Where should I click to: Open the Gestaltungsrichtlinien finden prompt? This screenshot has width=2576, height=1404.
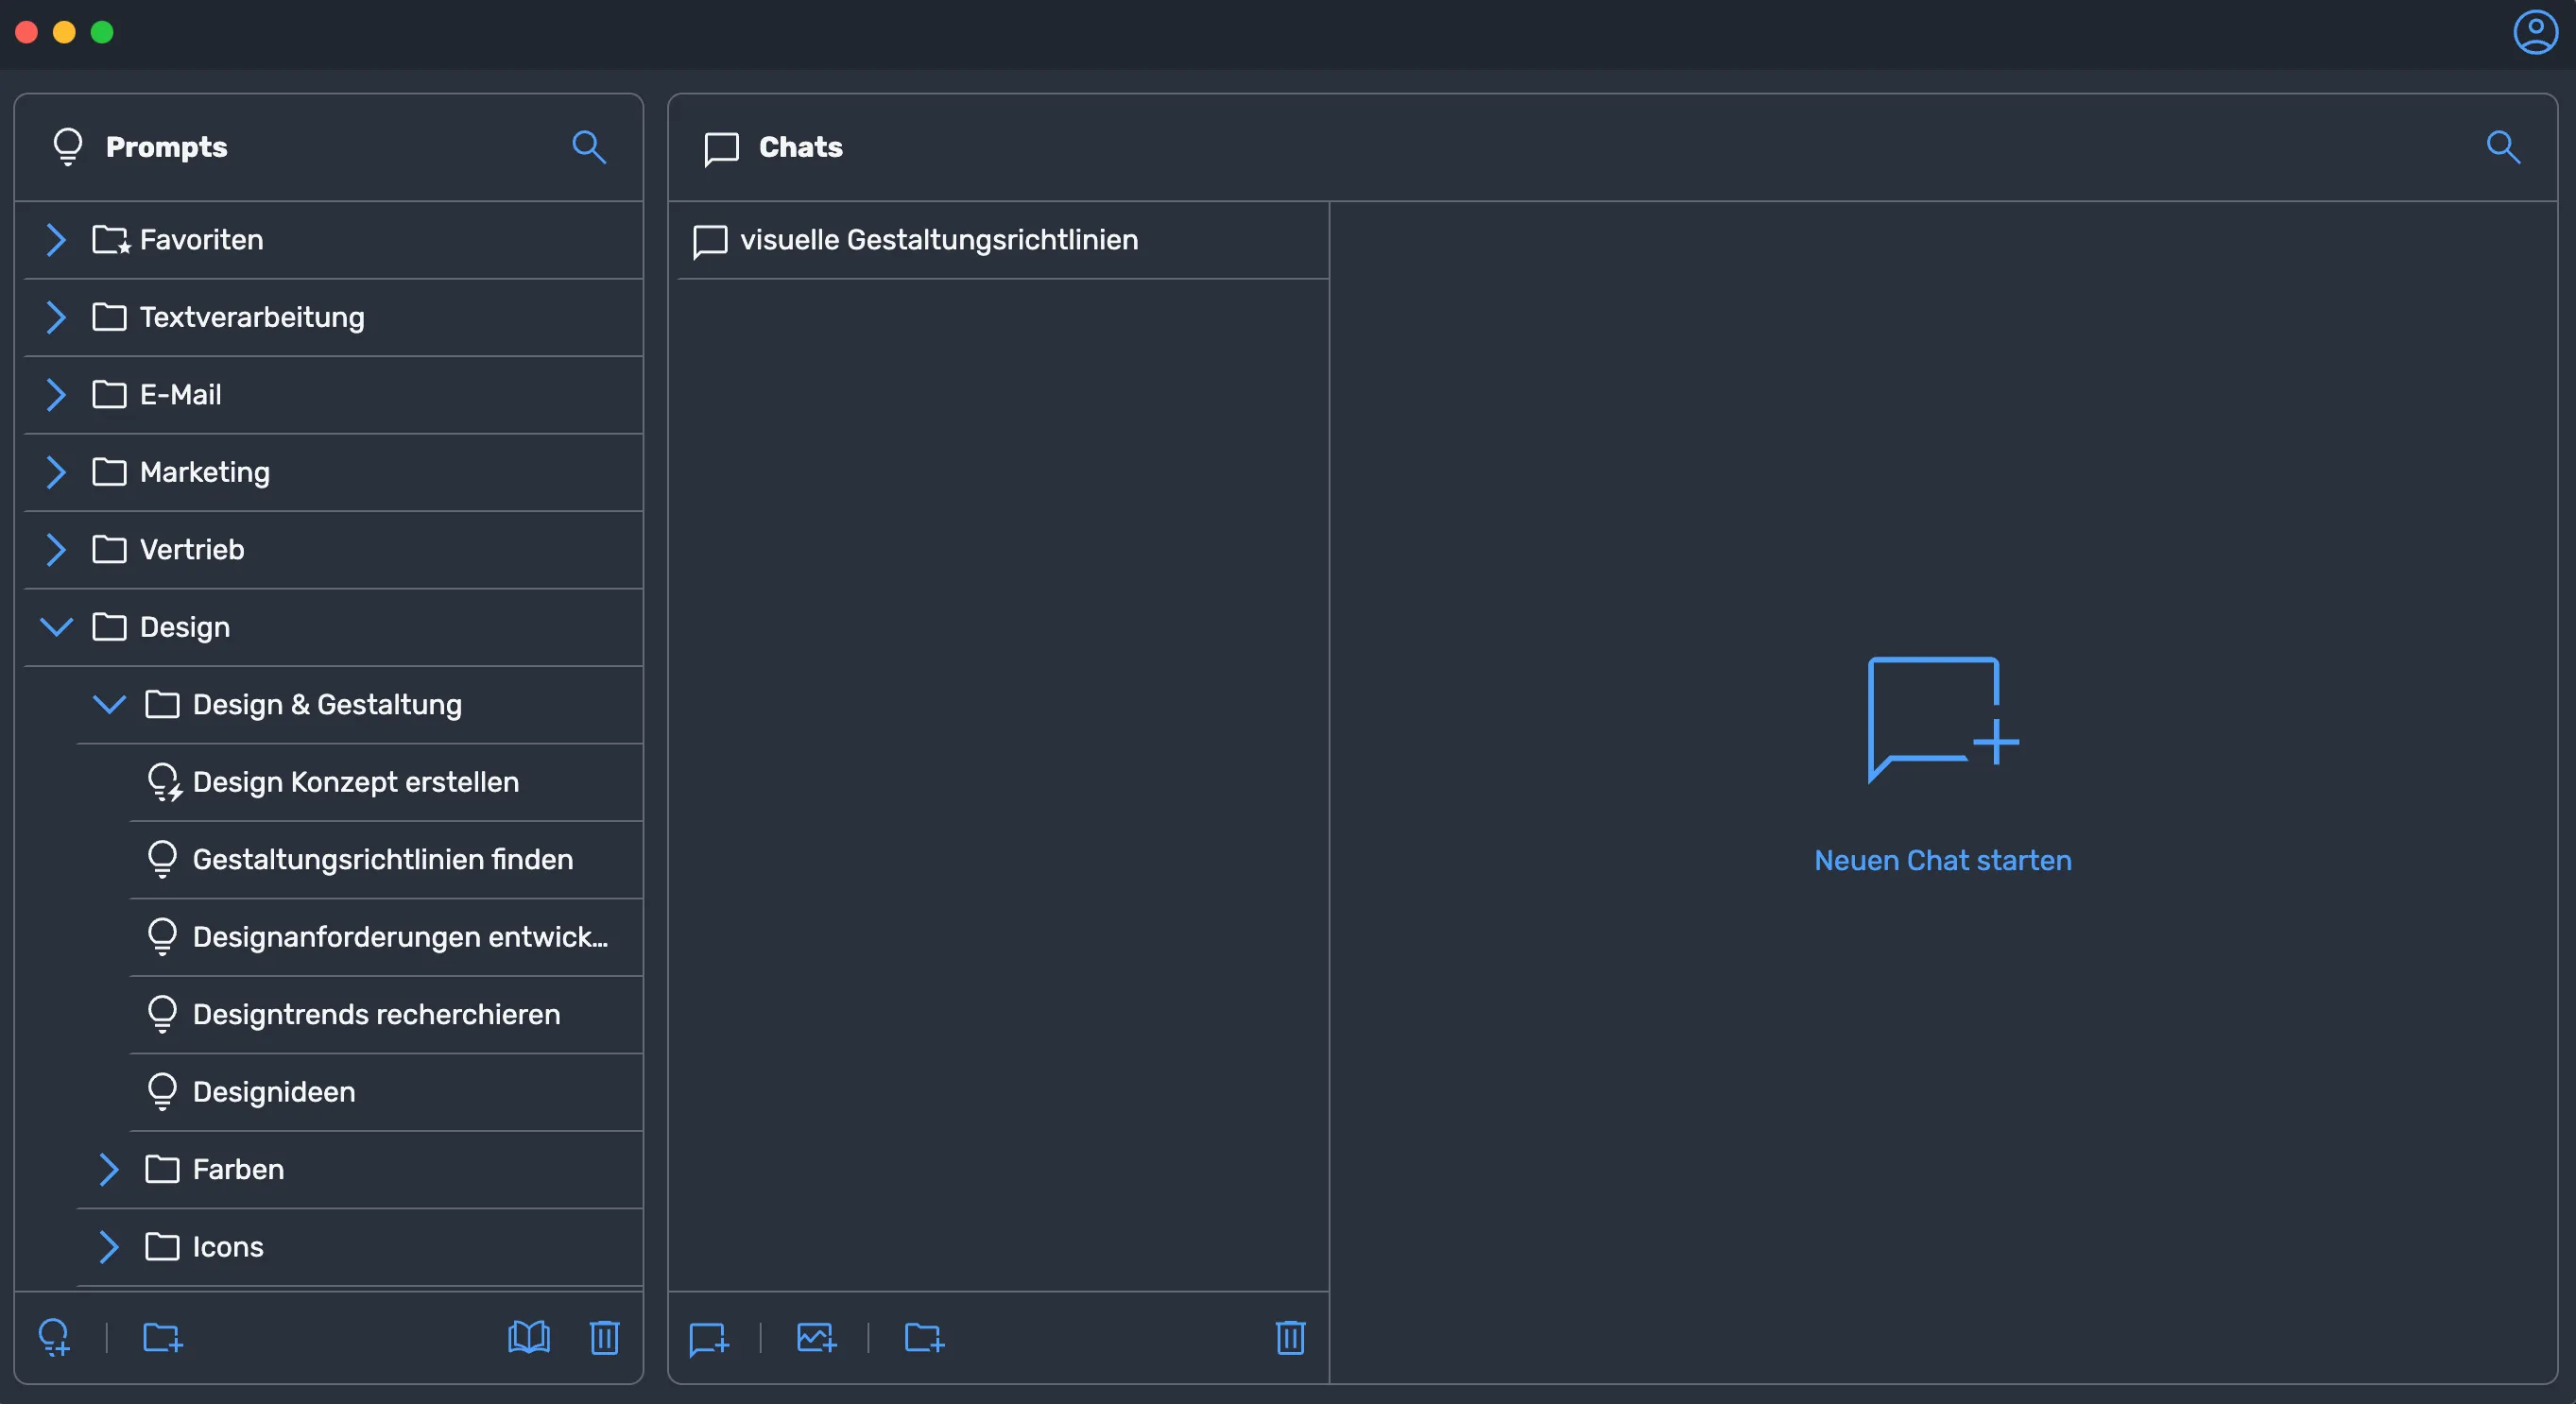point(382,859)
